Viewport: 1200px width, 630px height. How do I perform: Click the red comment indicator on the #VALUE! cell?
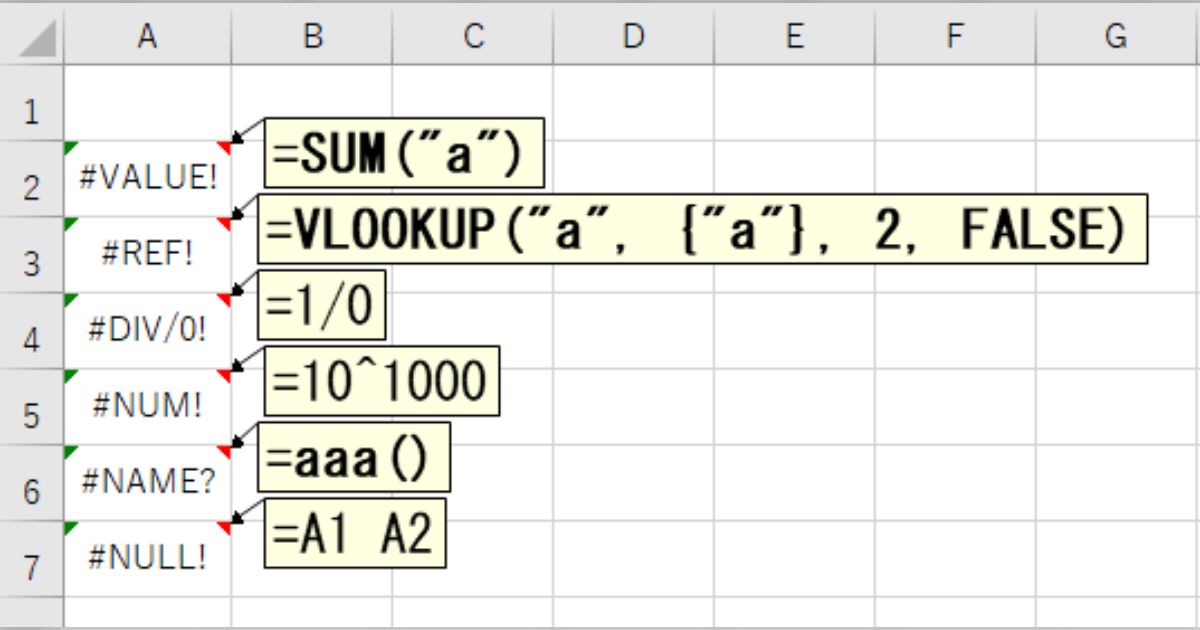pyautogui.click(x=224, y=147)
